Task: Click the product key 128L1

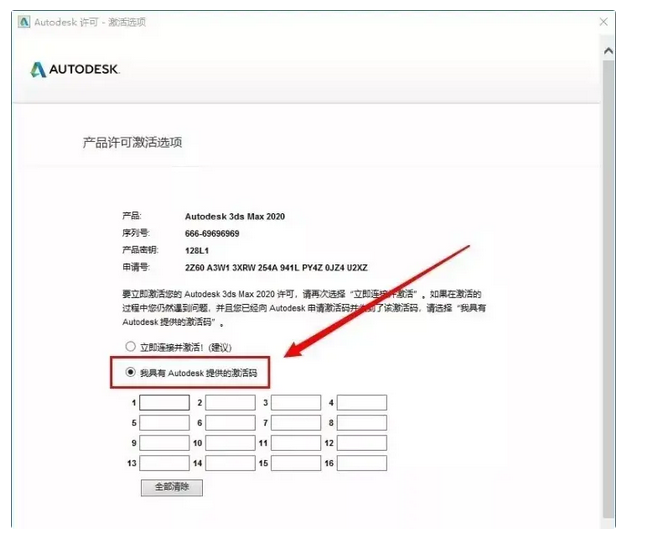Action: (x=197, y=251)
